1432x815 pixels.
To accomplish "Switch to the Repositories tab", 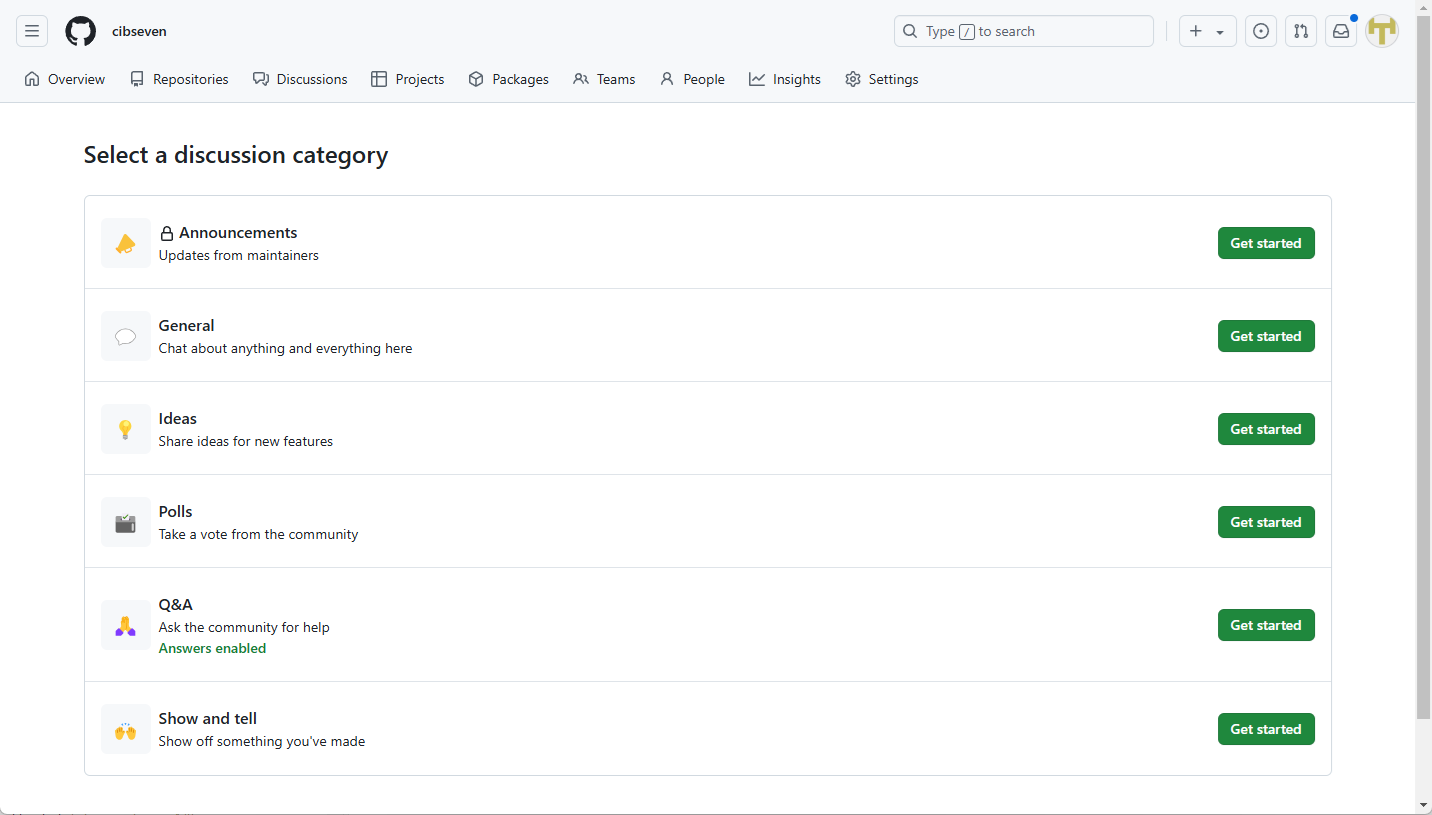I will point(179,79).
